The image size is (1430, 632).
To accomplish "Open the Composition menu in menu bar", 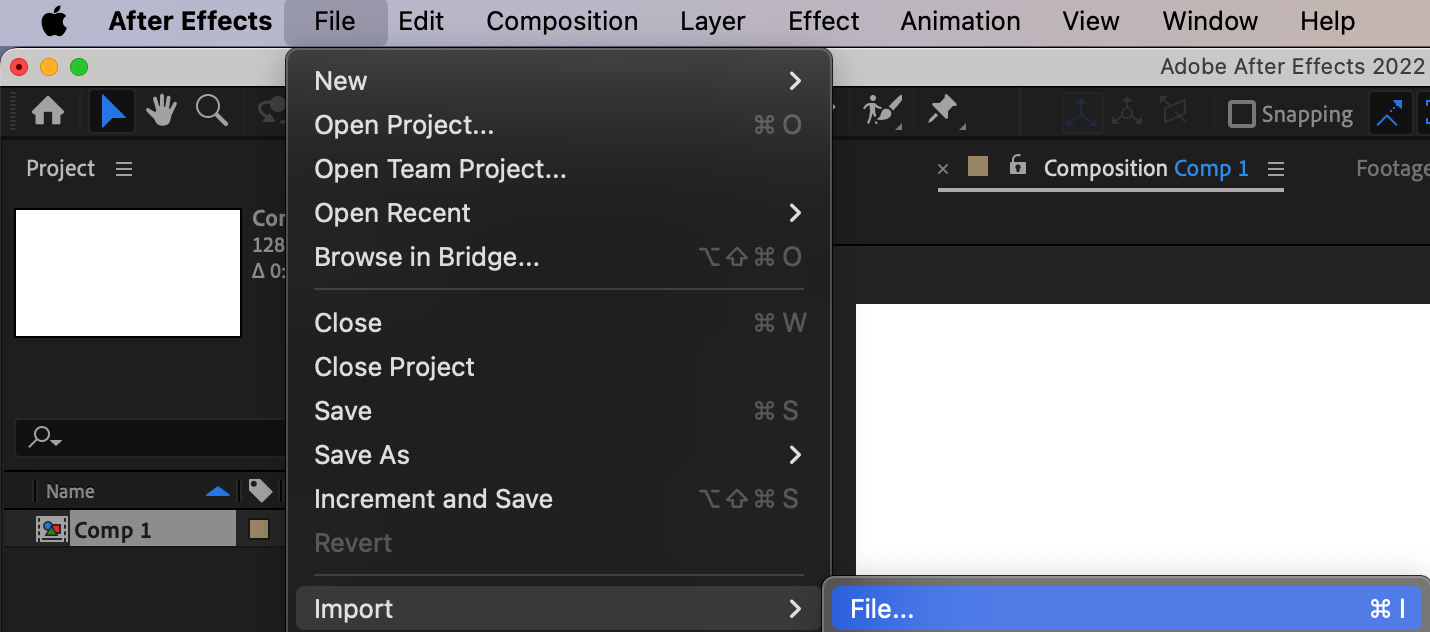I will (562, 21).
